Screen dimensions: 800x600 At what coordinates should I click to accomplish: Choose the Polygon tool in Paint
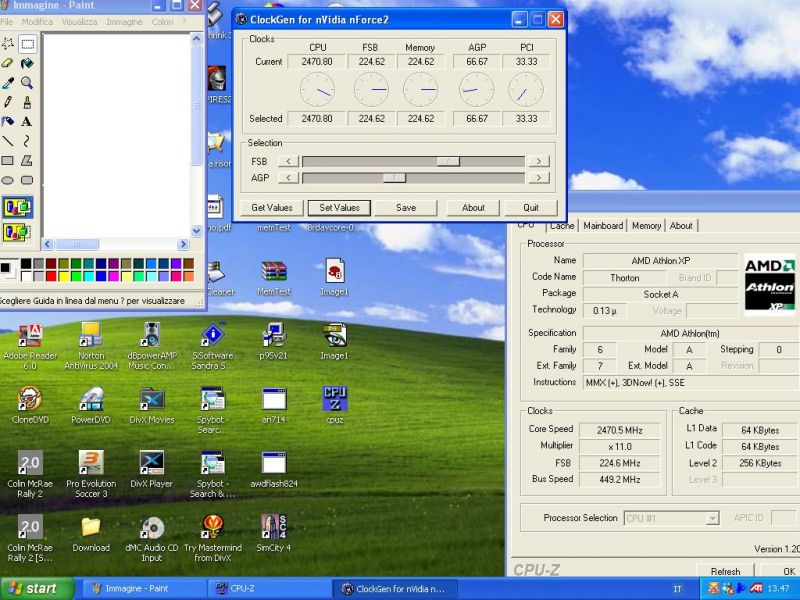tap(28, 161)
